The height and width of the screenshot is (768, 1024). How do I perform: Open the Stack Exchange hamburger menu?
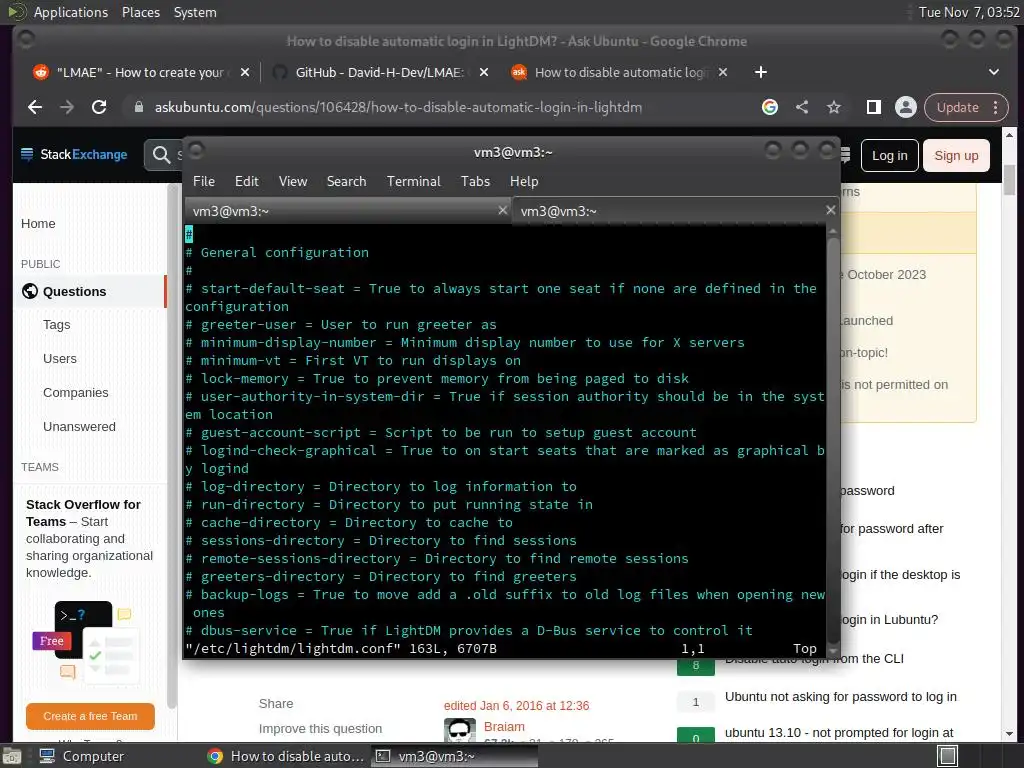(x=27, y=155)
